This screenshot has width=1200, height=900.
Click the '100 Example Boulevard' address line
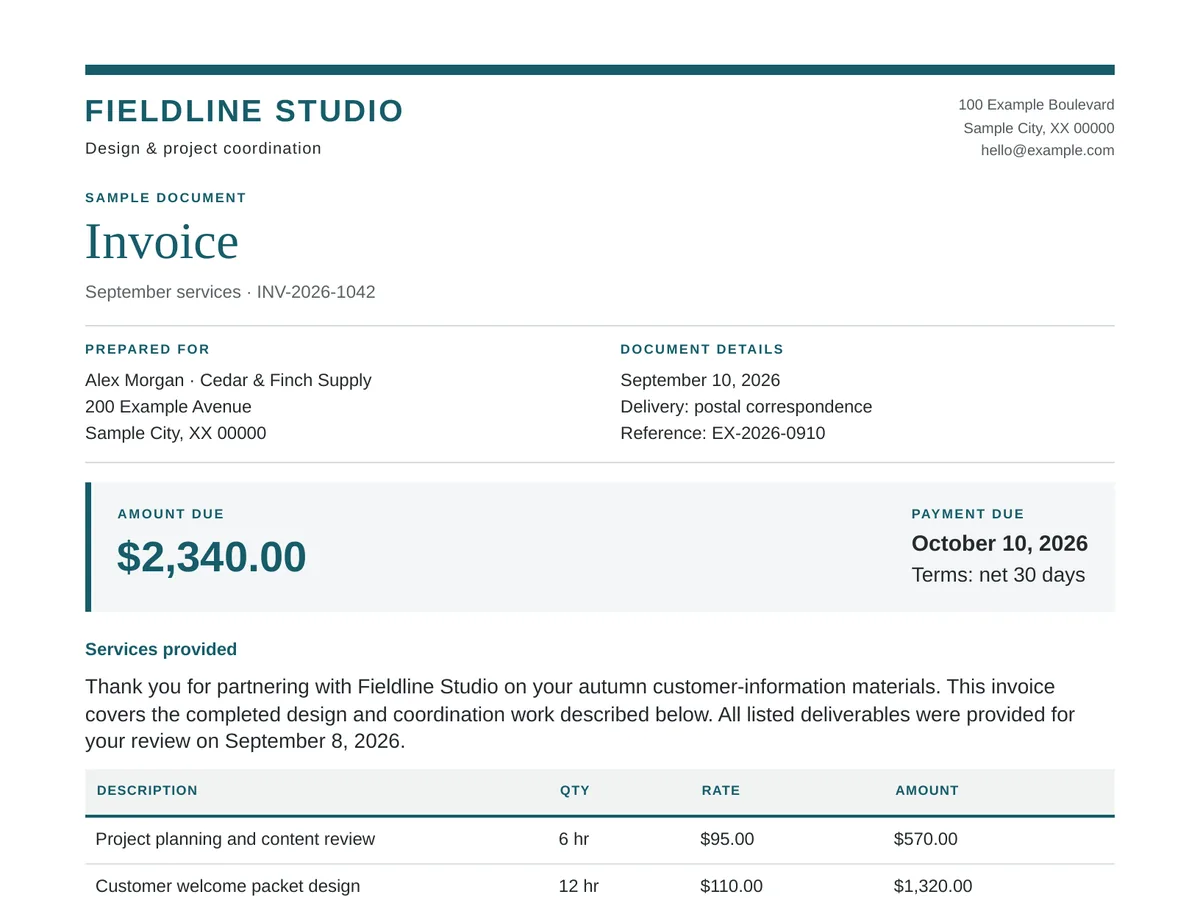pos(1036,105)
